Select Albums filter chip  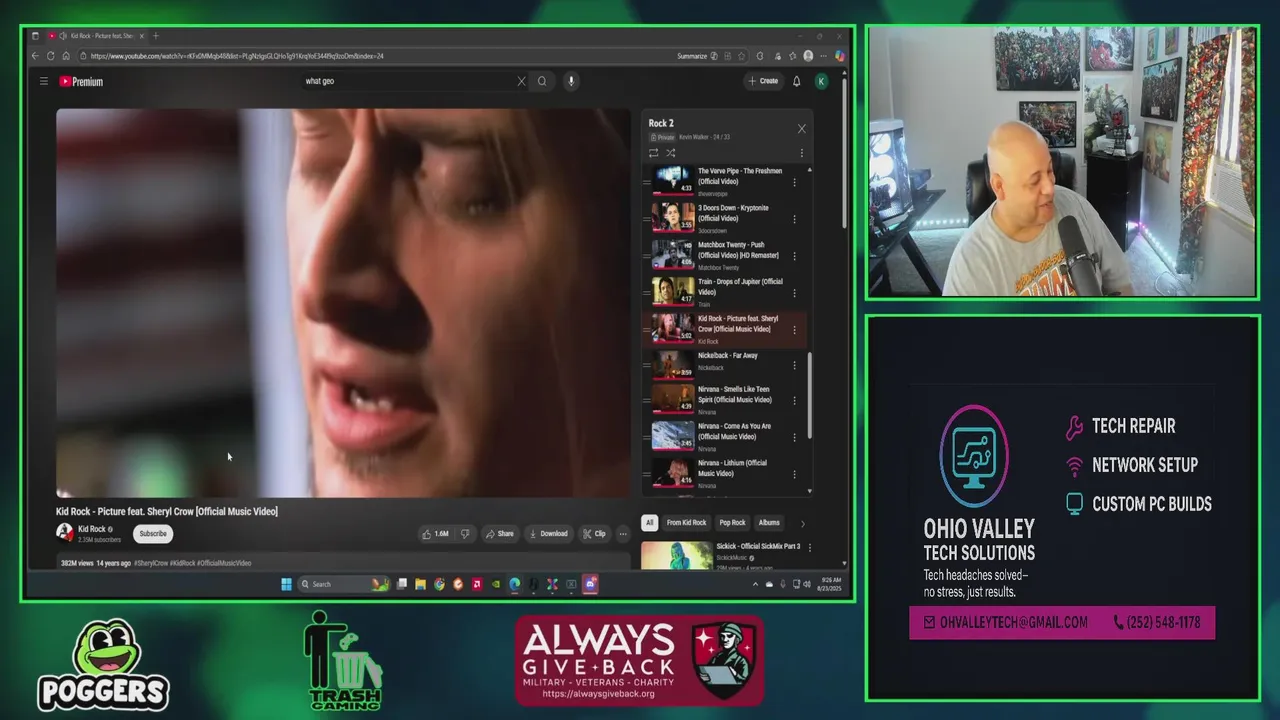769,522
